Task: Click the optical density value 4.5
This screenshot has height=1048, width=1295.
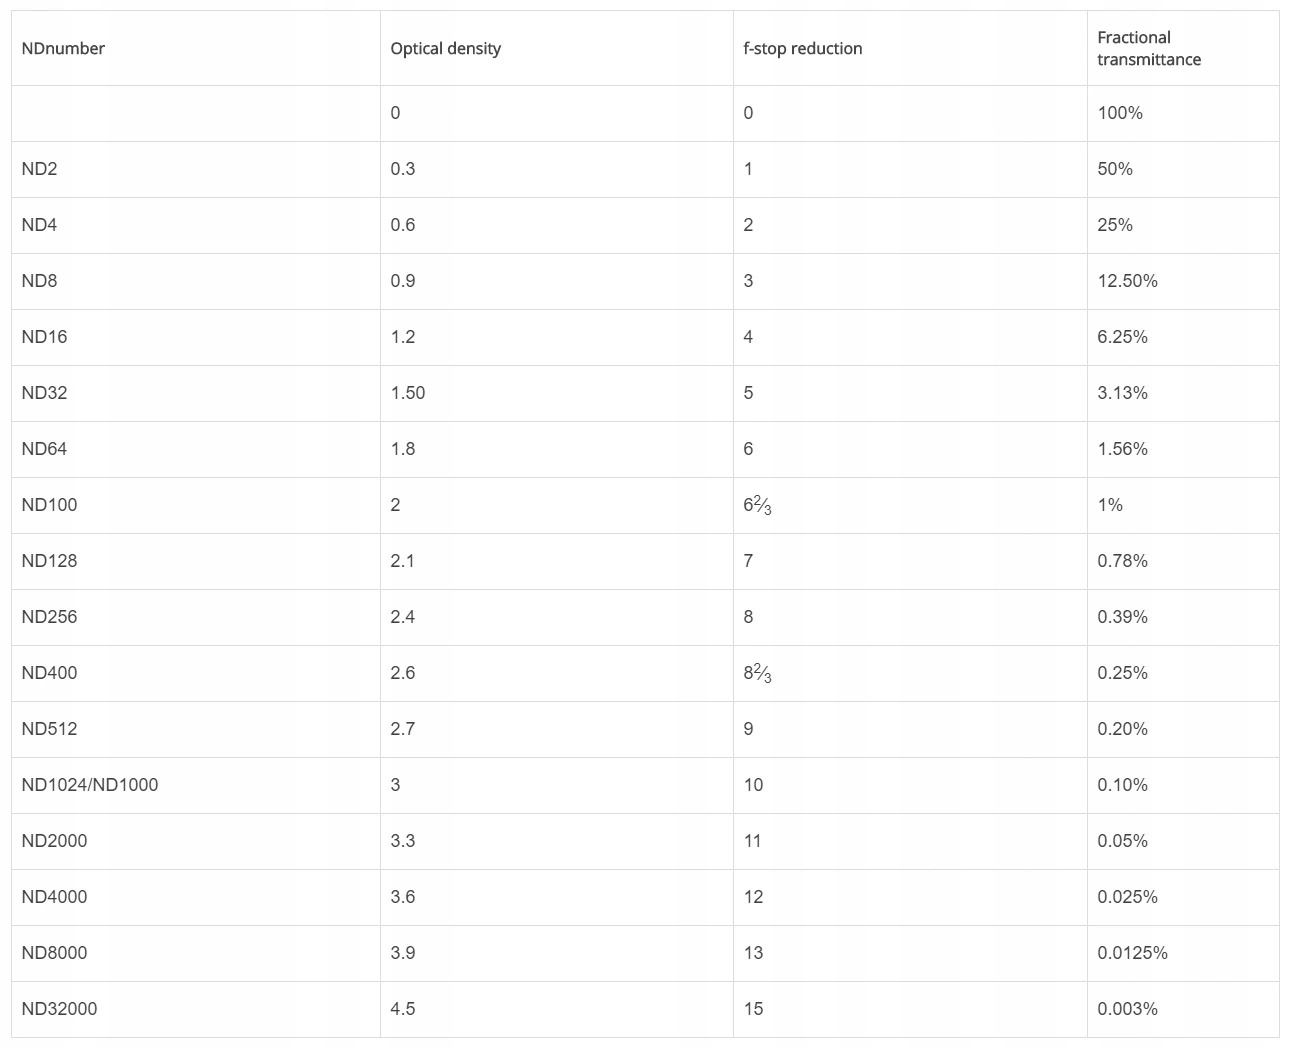Action: (x=403, y=1009)
